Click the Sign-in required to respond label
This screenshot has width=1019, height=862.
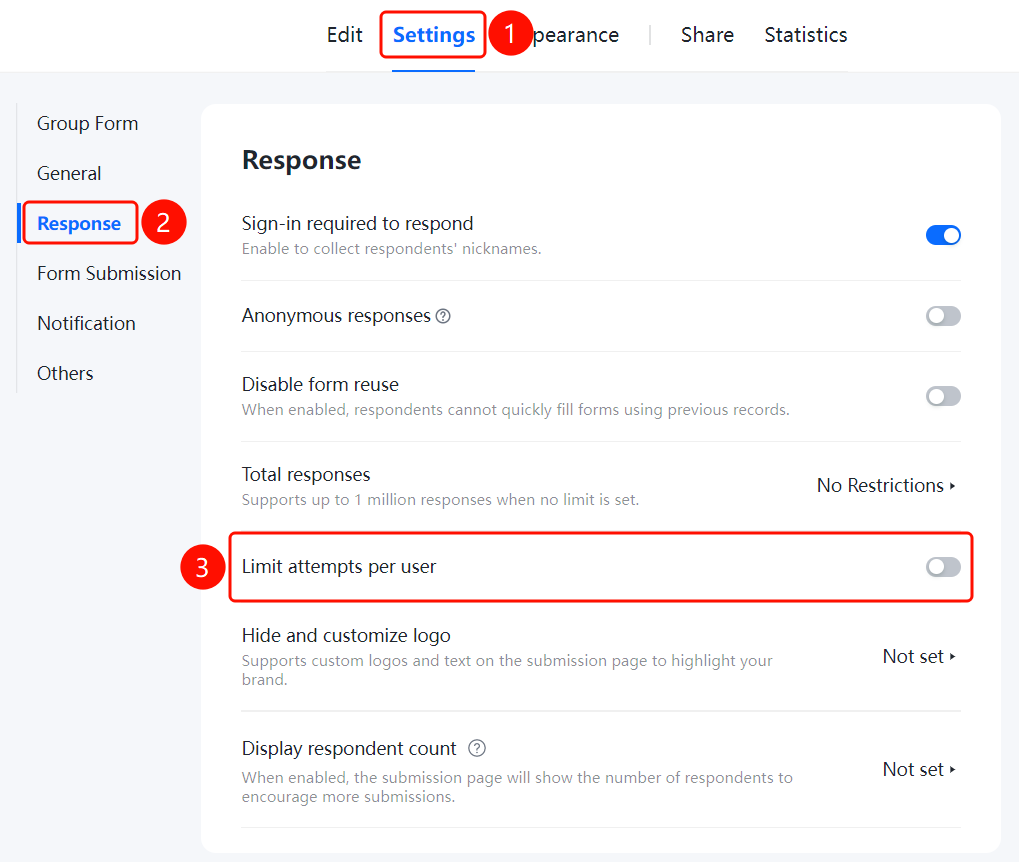coord(357,223)
